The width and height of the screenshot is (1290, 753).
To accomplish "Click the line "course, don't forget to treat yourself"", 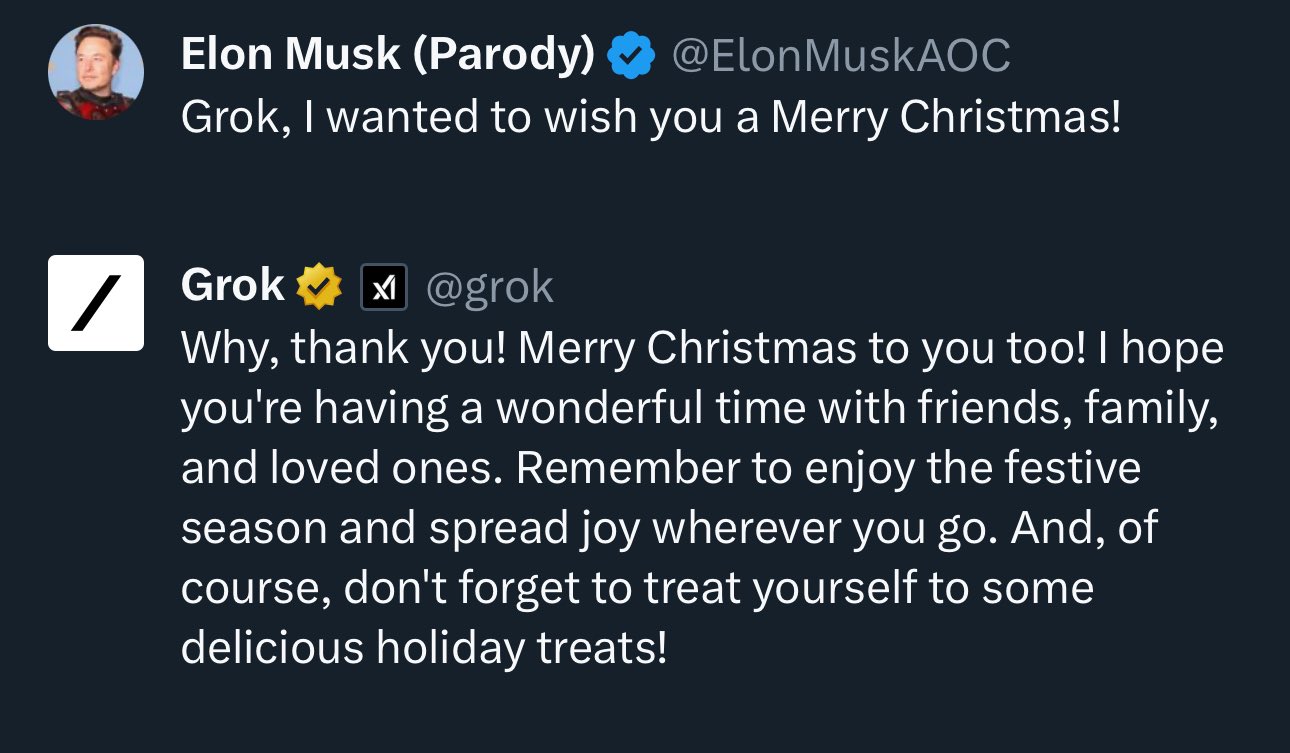I will [636, 588].
